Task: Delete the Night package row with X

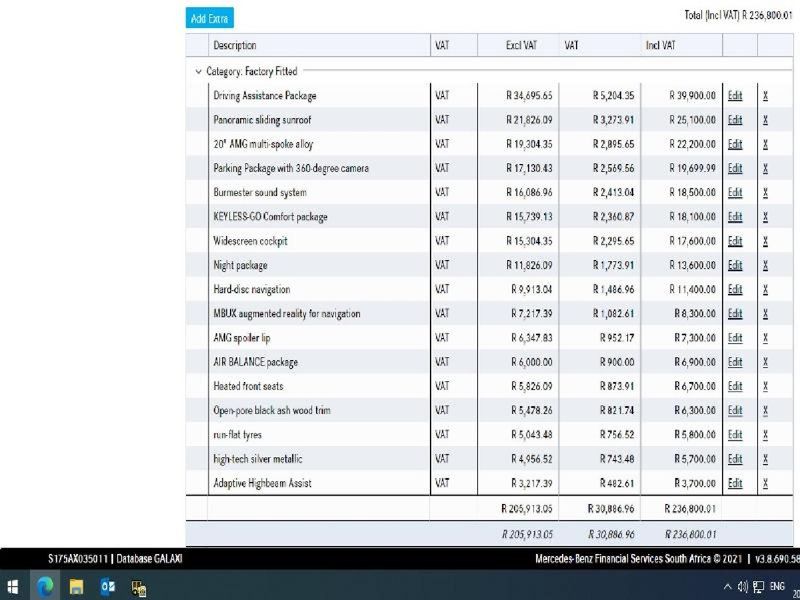Action: [765, 265]
